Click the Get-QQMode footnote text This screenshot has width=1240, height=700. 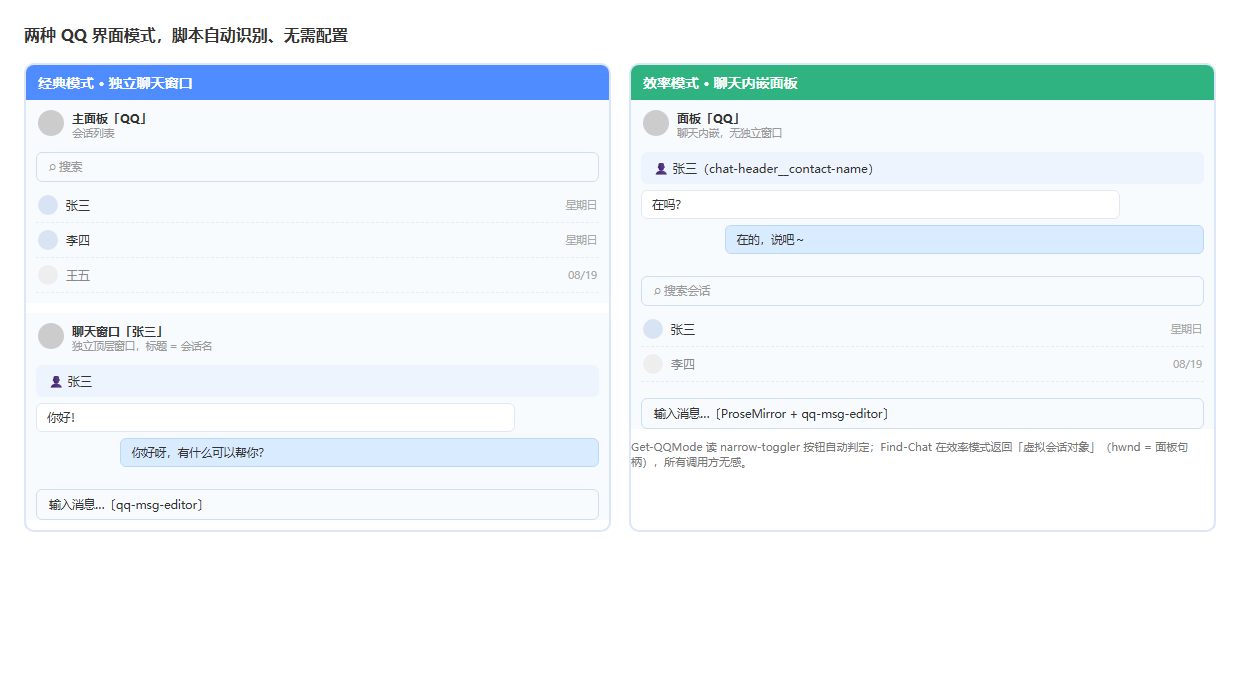tap(910, 455)
